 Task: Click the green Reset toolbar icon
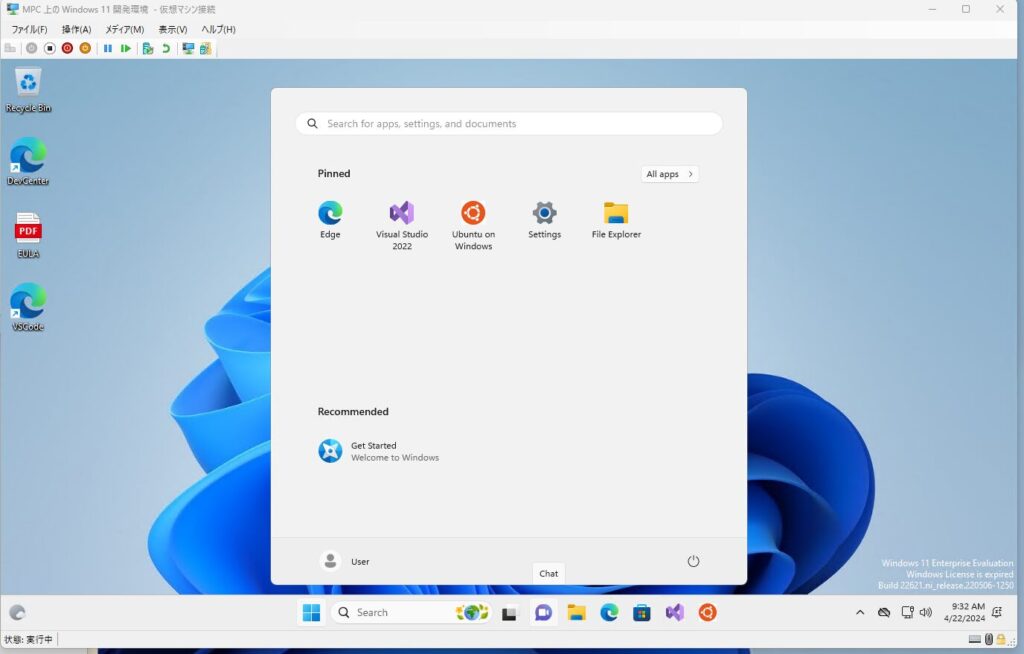pyautogui.click(x=125, y=48)
